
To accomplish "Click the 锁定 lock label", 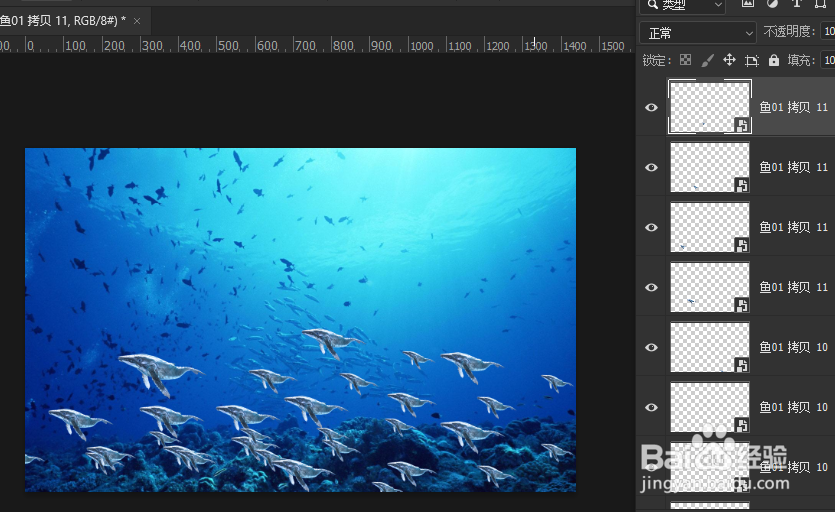I will click(x=657, y=60).
